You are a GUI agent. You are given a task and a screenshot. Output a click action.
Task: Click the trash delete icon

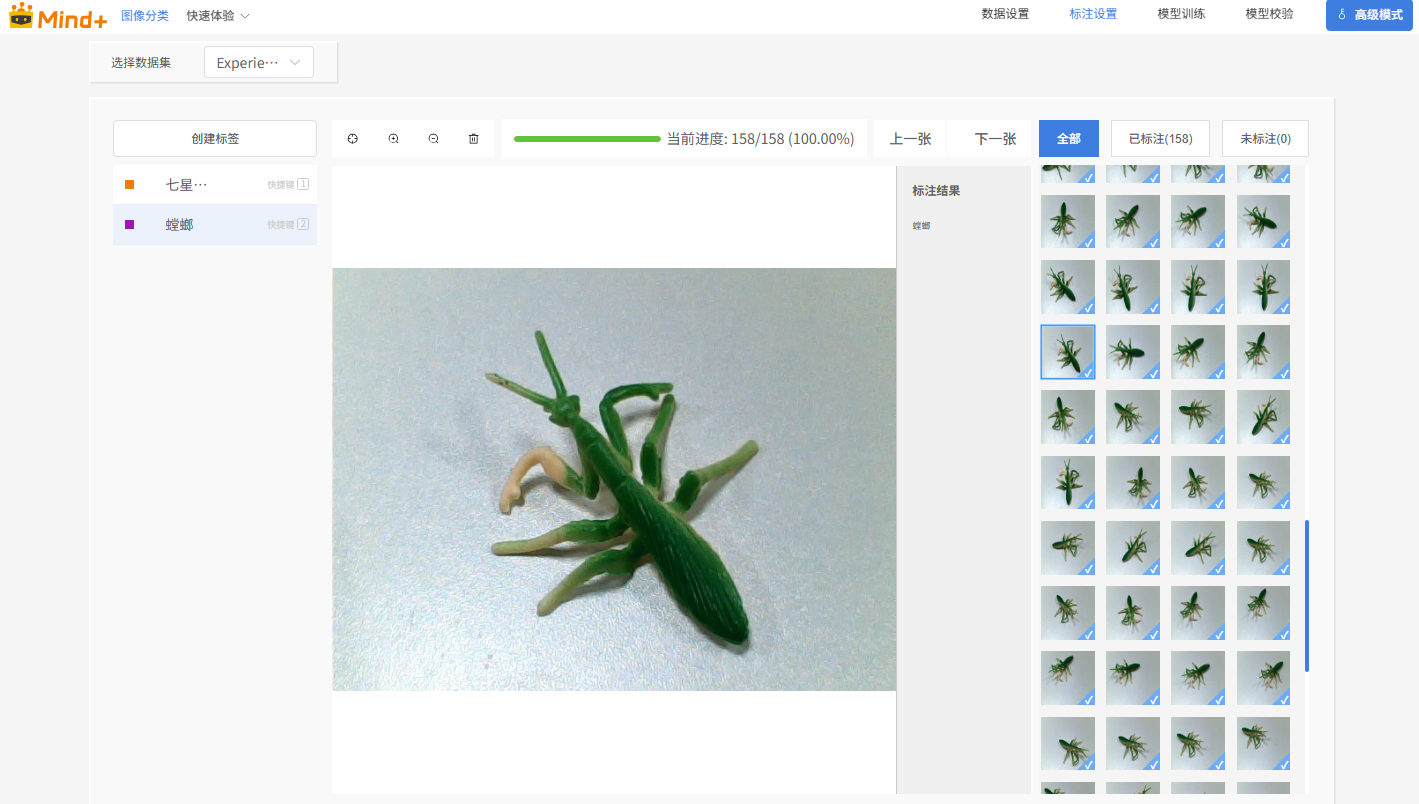pos(474,139)
